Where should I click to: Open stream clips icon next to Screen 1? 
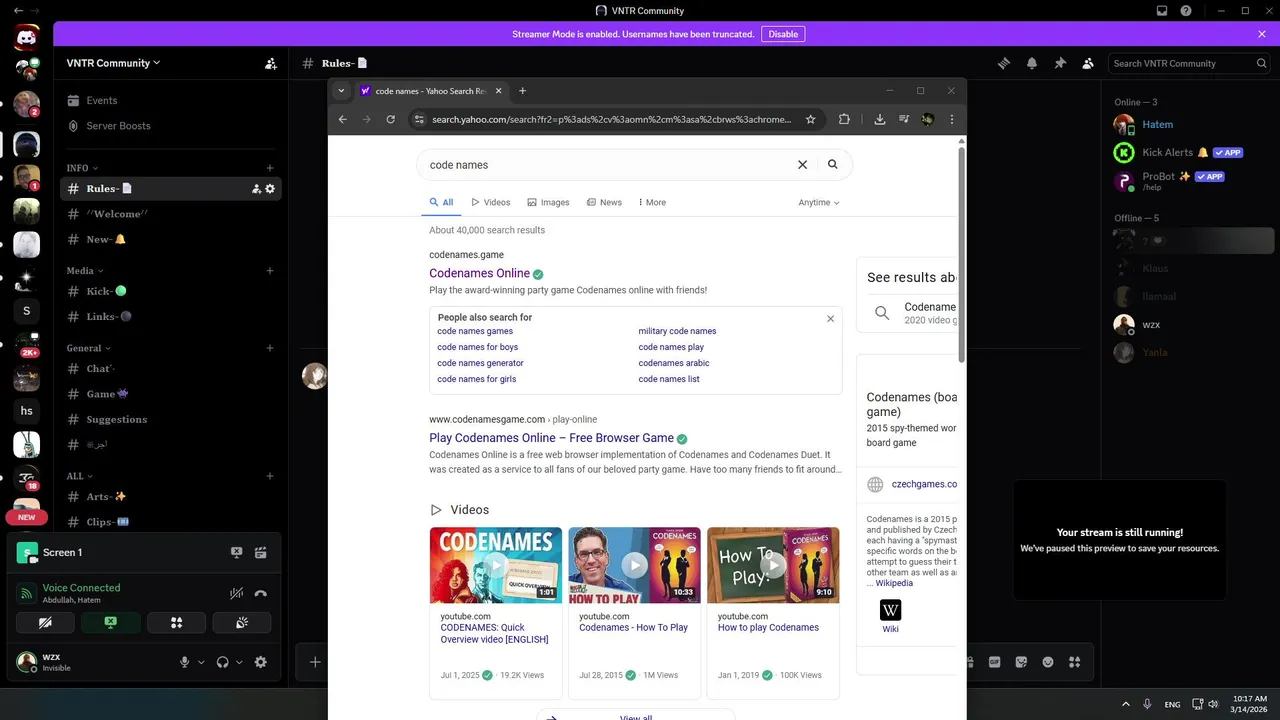coord(260,552)
